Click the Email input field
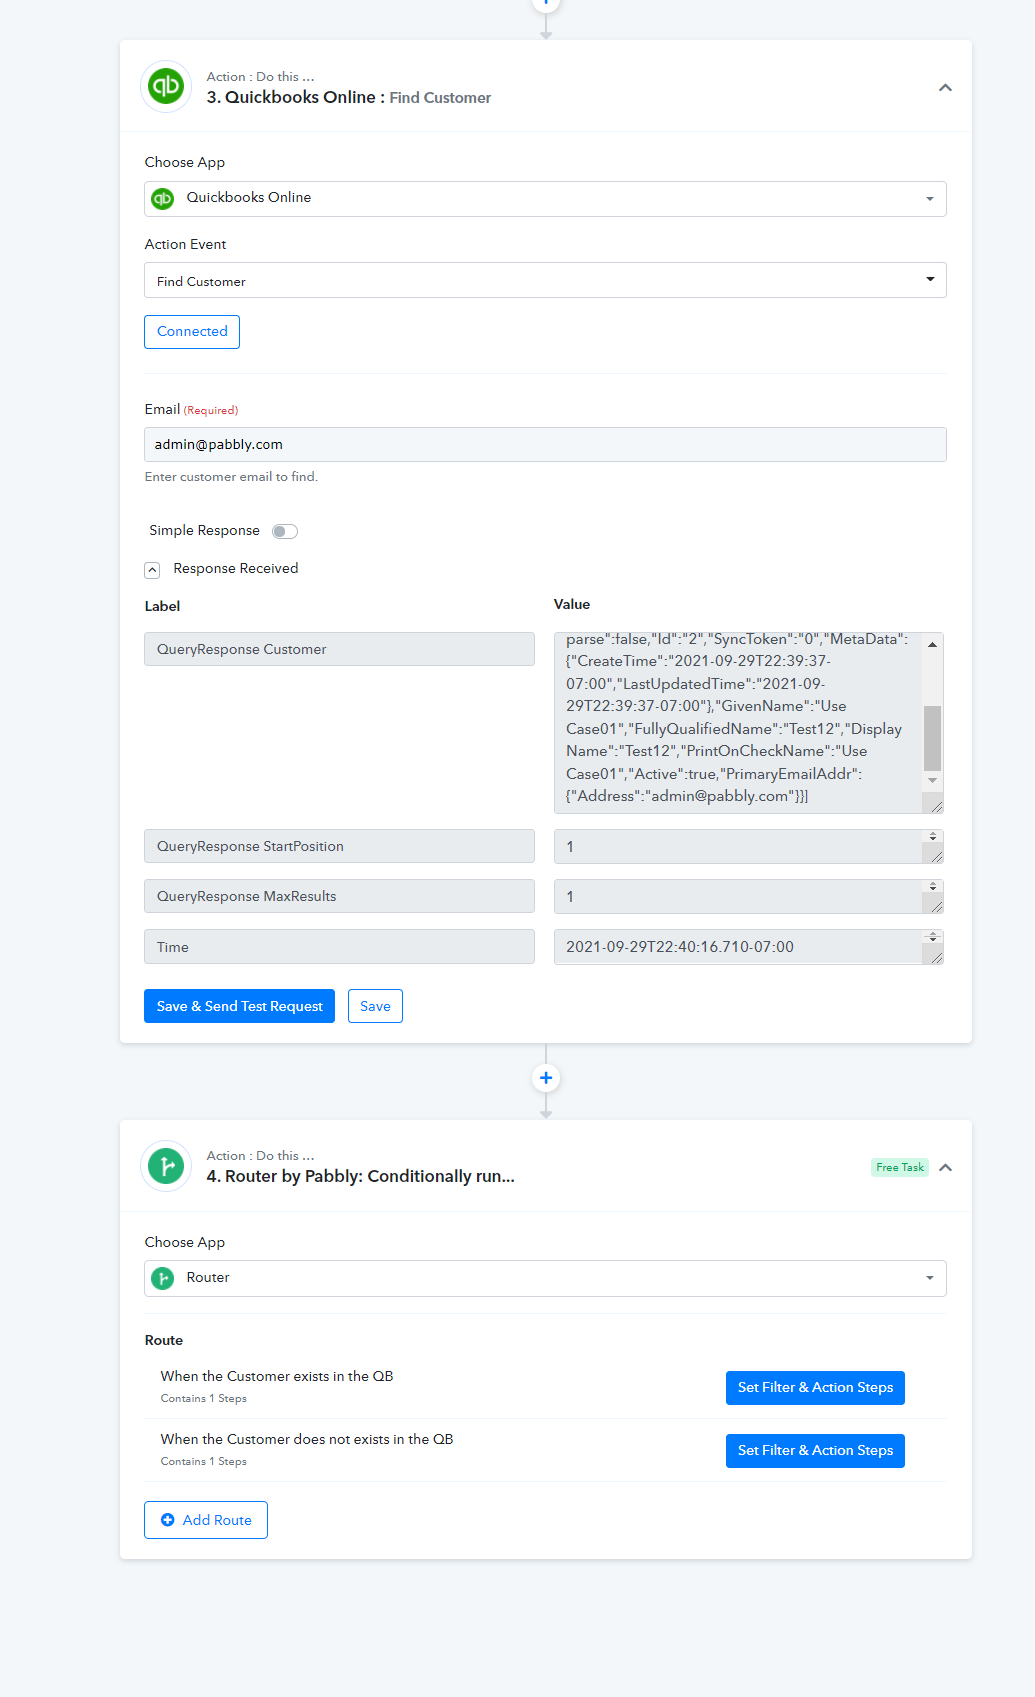The width and height of the screenshot is (1035, 1697). point(545,445)
